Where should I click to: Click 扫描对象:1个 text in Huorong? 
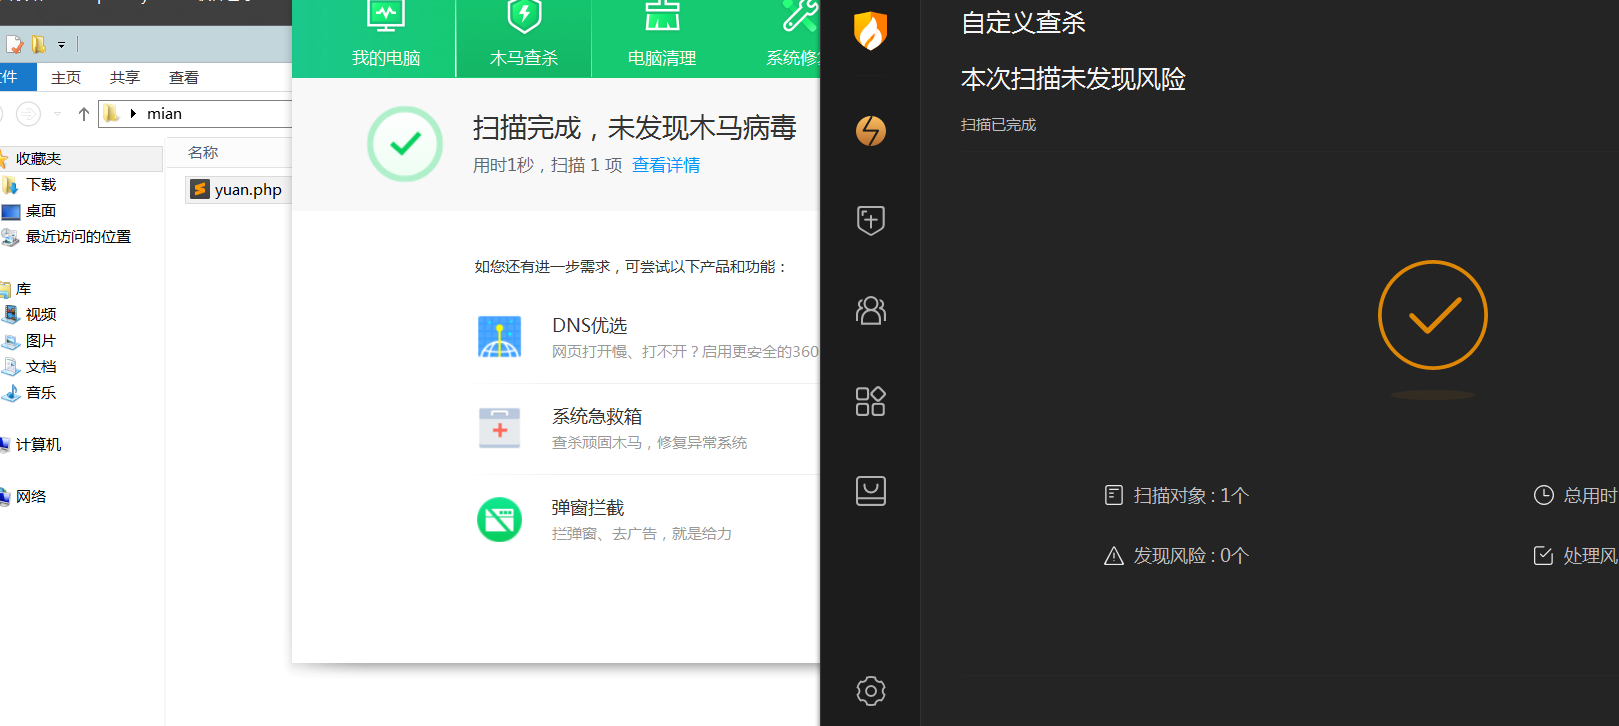(x=1191, y=495)
